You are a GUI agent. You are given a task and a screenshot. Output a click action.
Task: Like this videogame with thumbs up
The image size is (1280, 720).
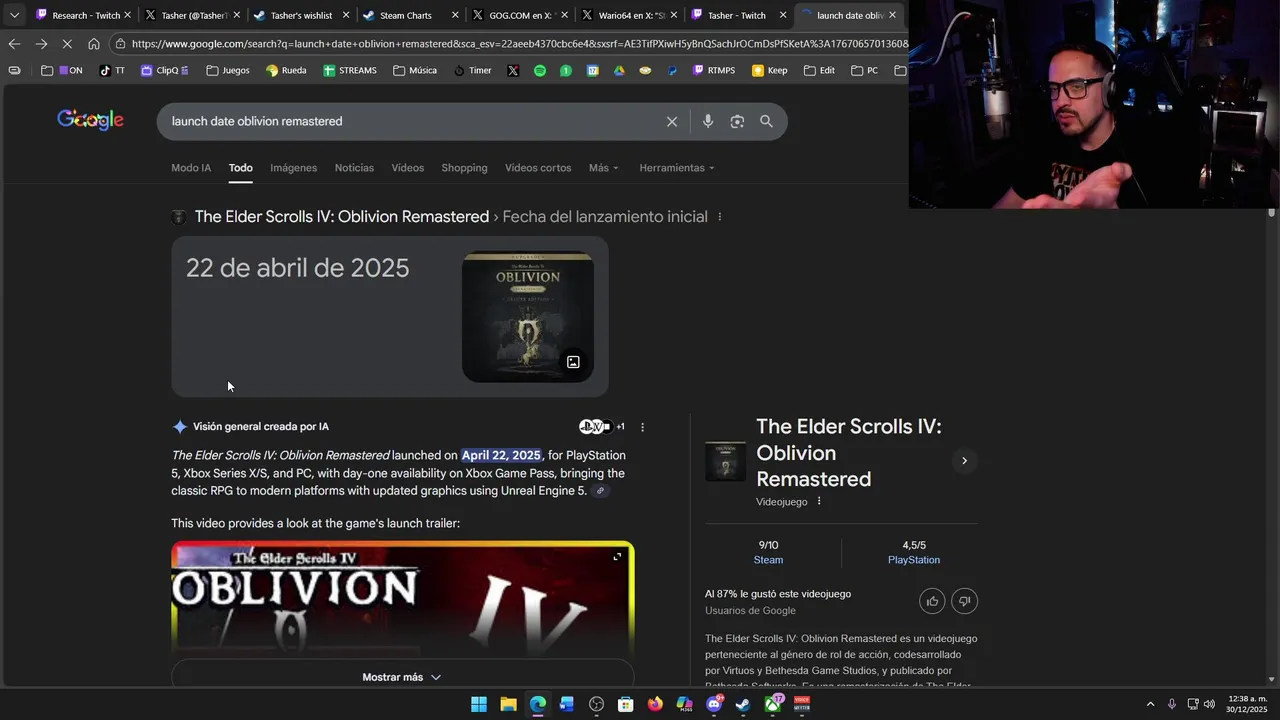932,601
